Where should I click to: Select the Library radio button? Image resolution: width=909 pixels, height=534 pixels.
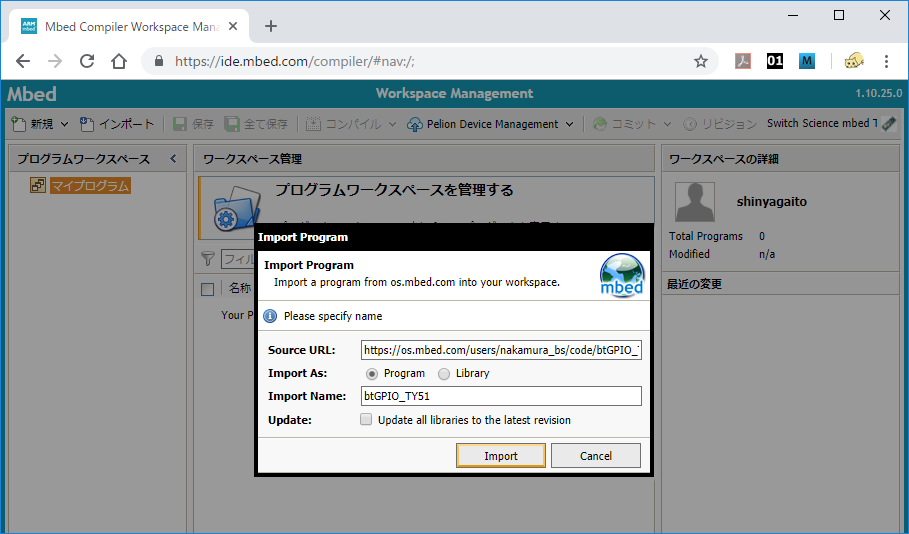point(444,373)
